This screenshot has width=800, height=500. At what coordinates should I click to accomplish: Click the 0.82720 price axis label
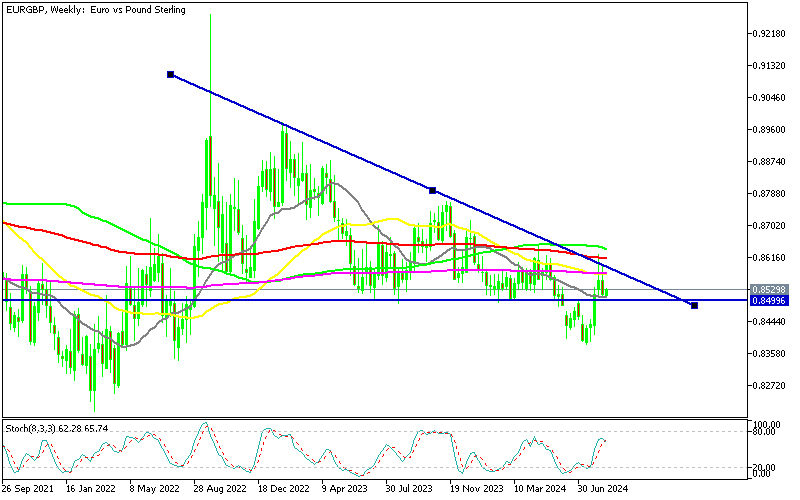[x=772, y=386]
